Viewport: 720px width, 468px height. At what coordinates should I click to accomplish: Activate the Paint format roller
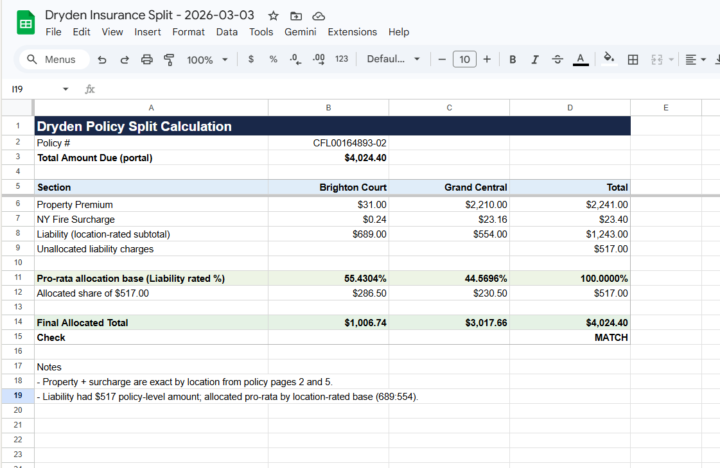click(169, 60)
